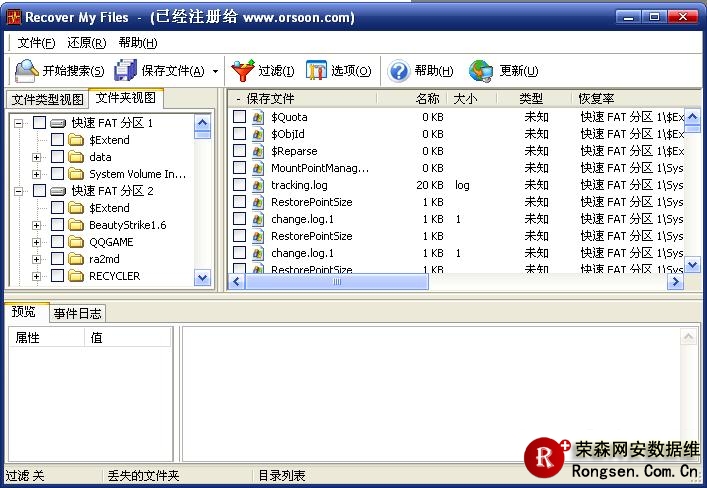Click the 帮助 question mark icon
707x488 pixels.
[x=399, y=71]
